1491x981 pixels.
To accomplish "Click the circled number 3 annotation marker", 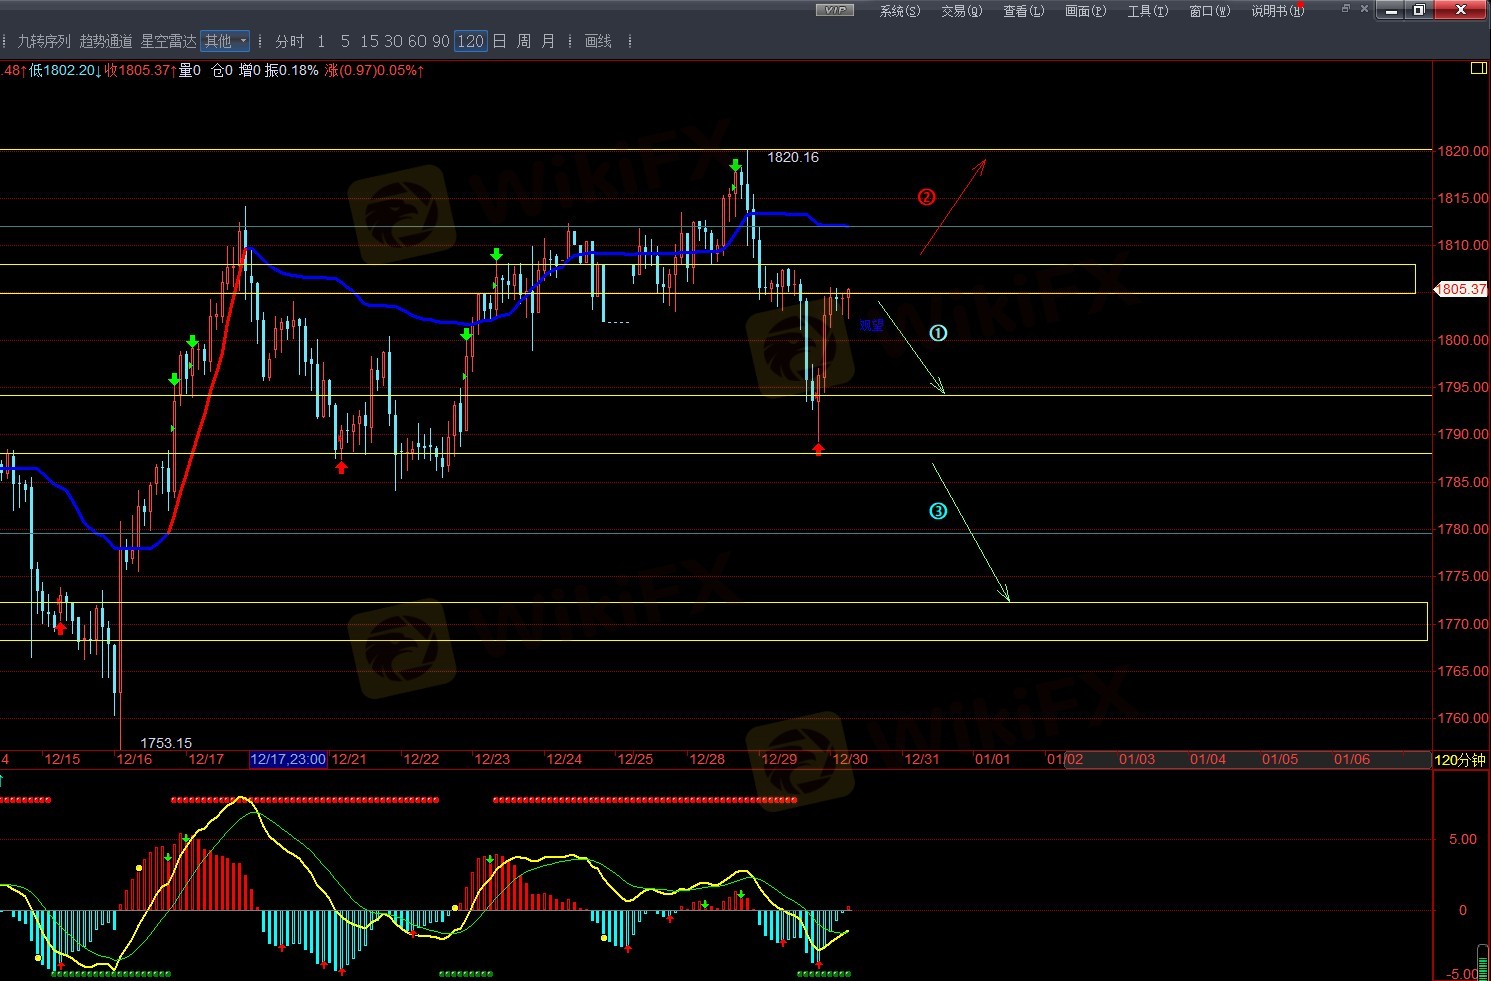I will coord(938,511).
